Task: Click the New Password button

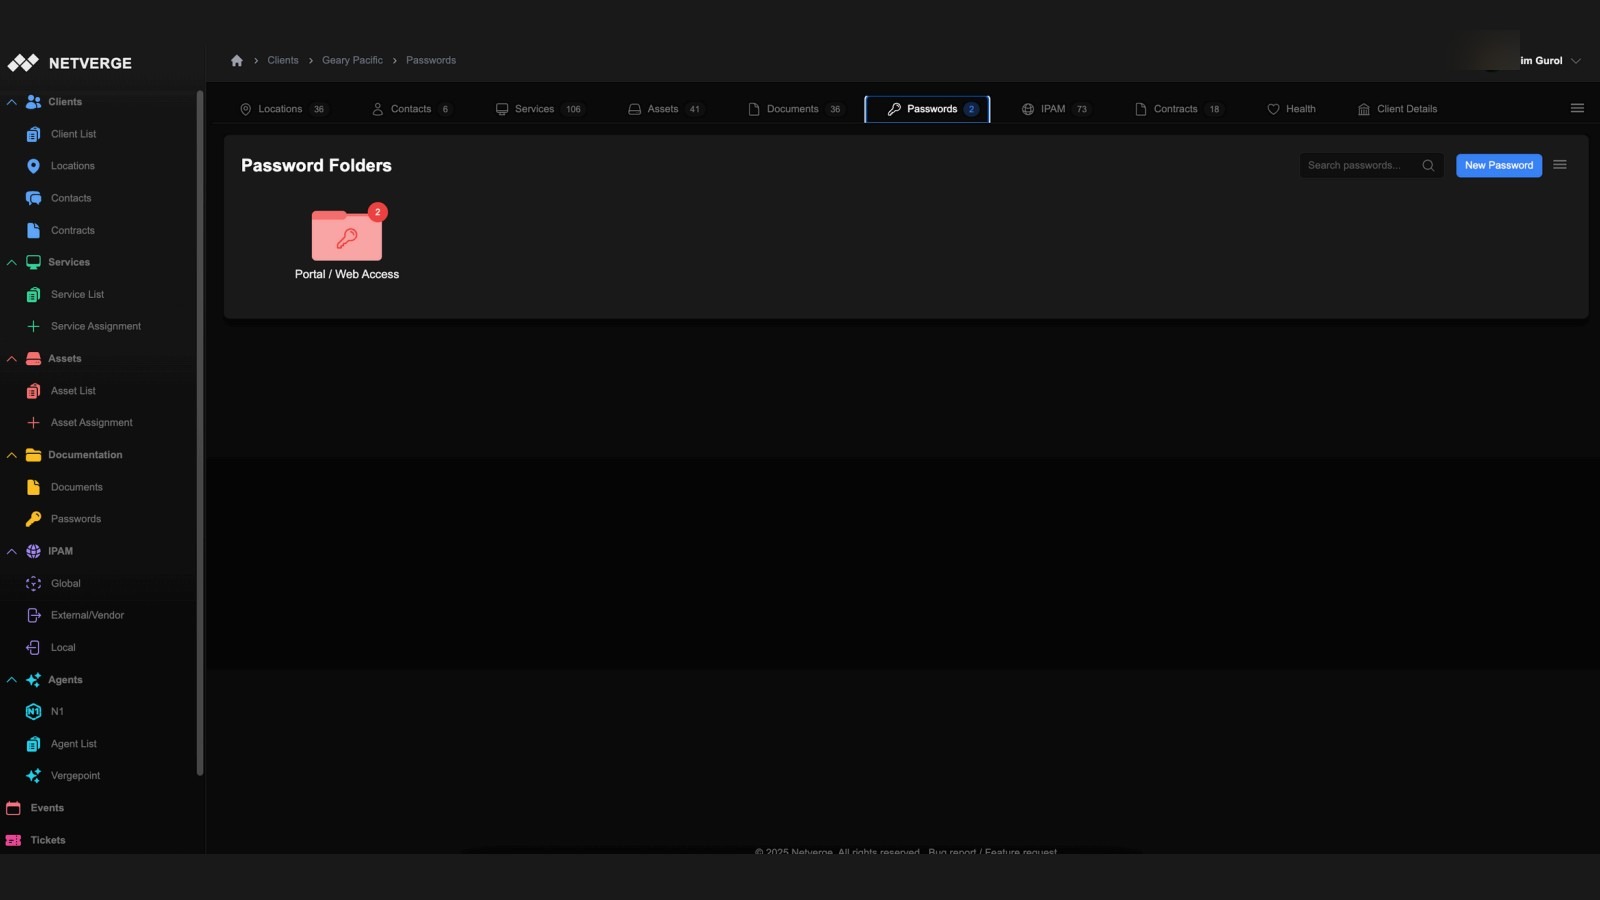Action: (1498, 165)
